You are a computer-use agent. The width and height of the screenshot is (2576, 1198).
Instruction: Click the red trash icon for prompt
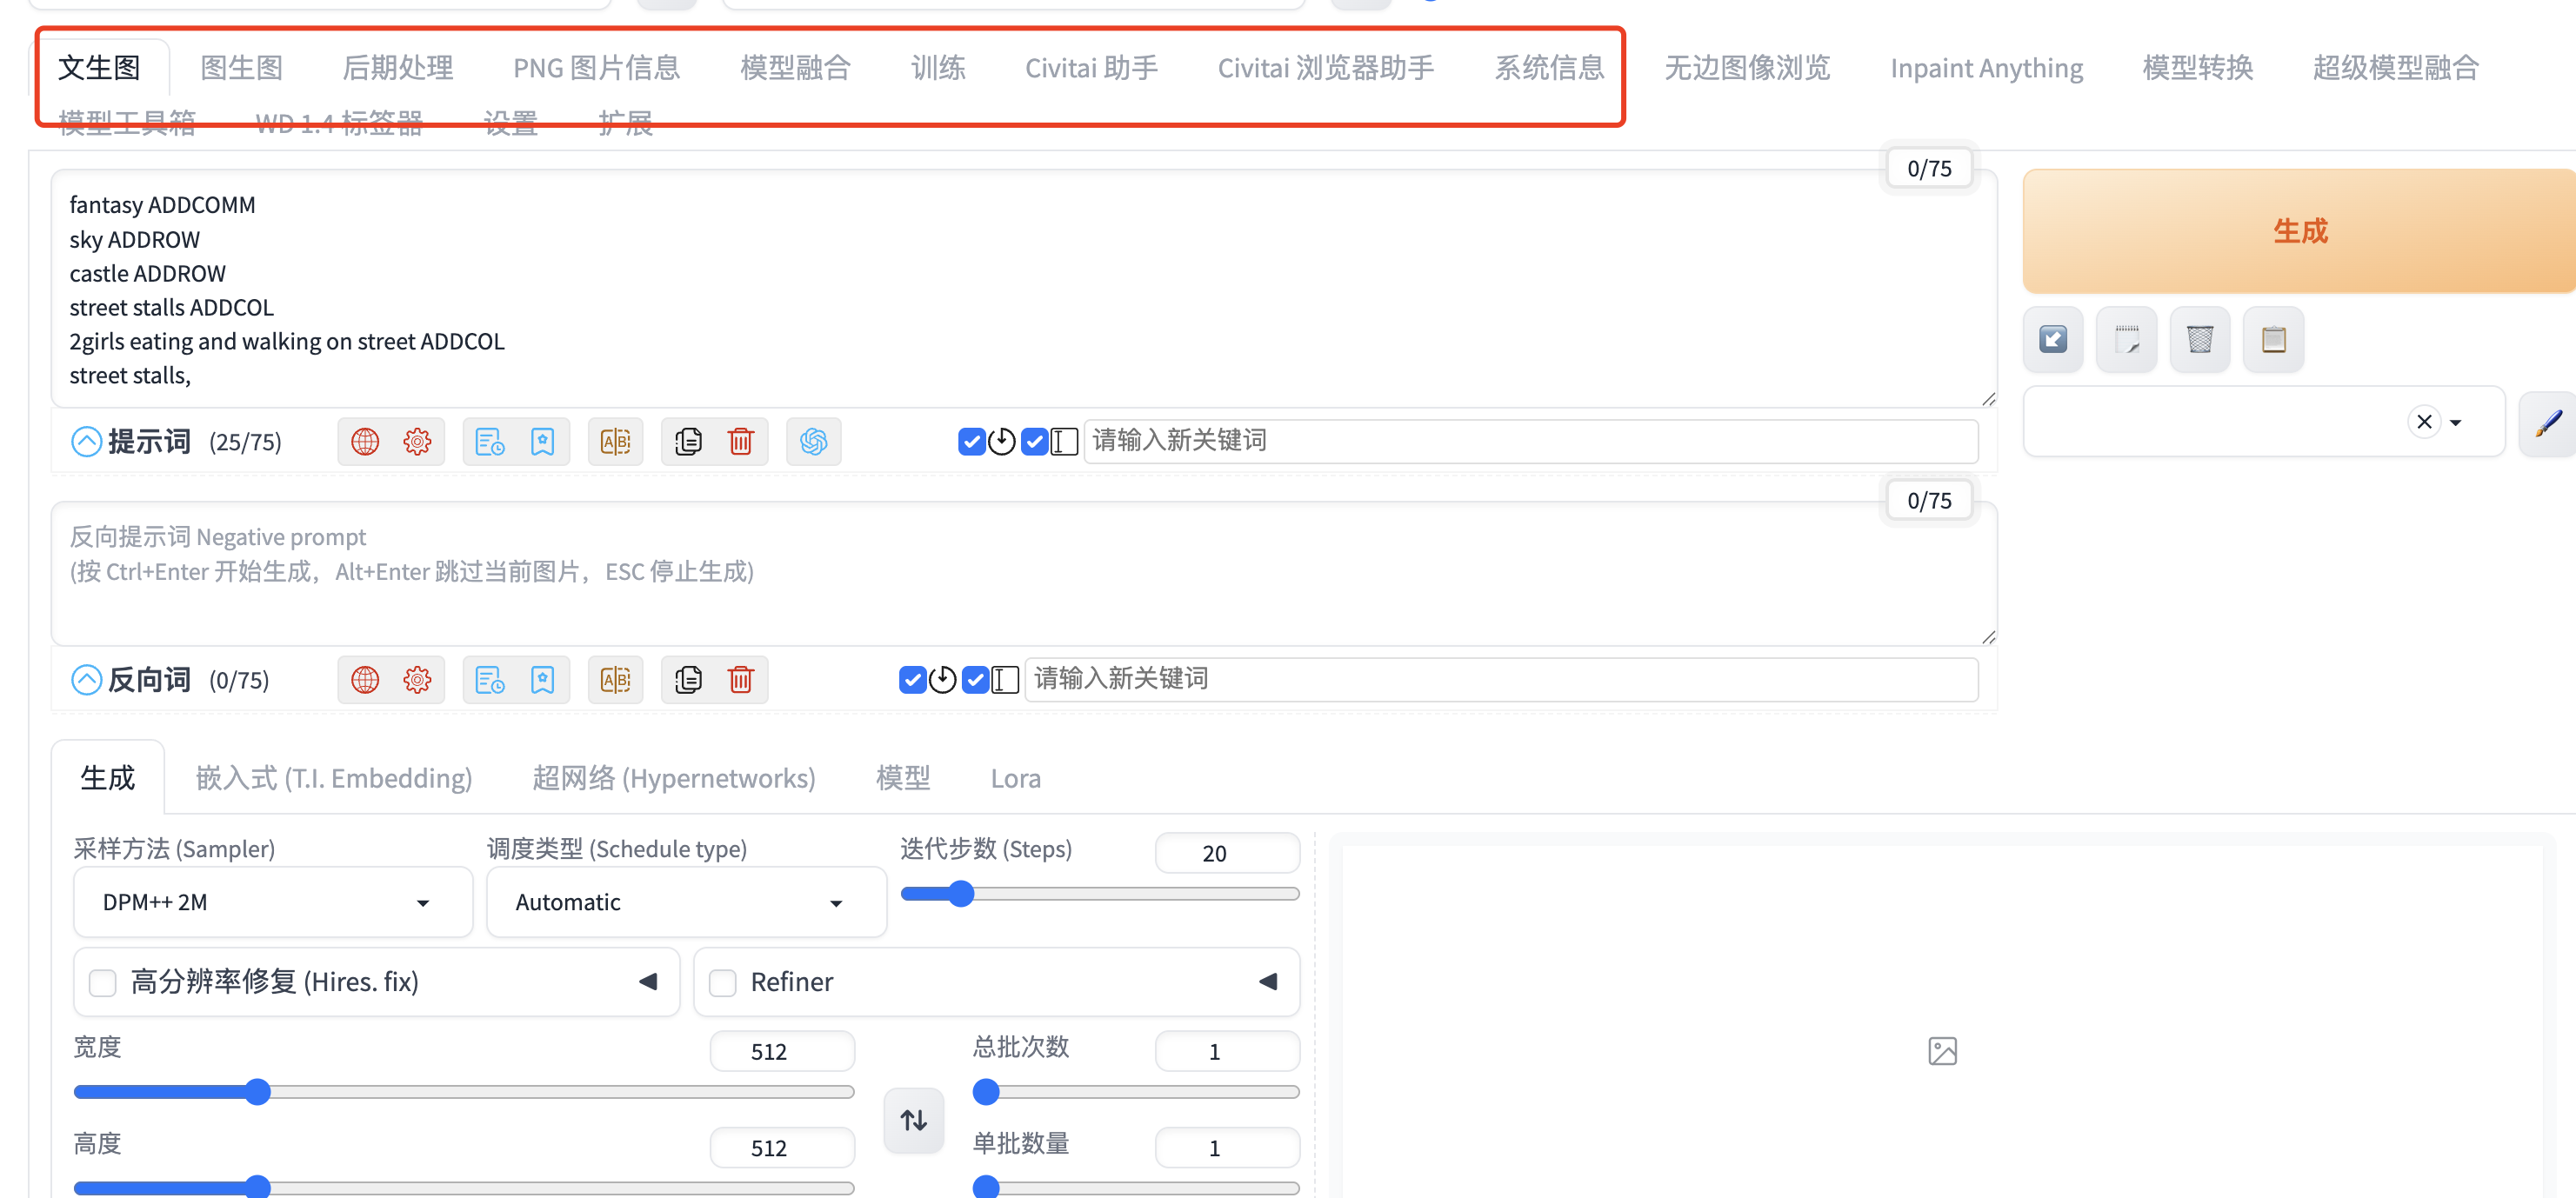740,441
